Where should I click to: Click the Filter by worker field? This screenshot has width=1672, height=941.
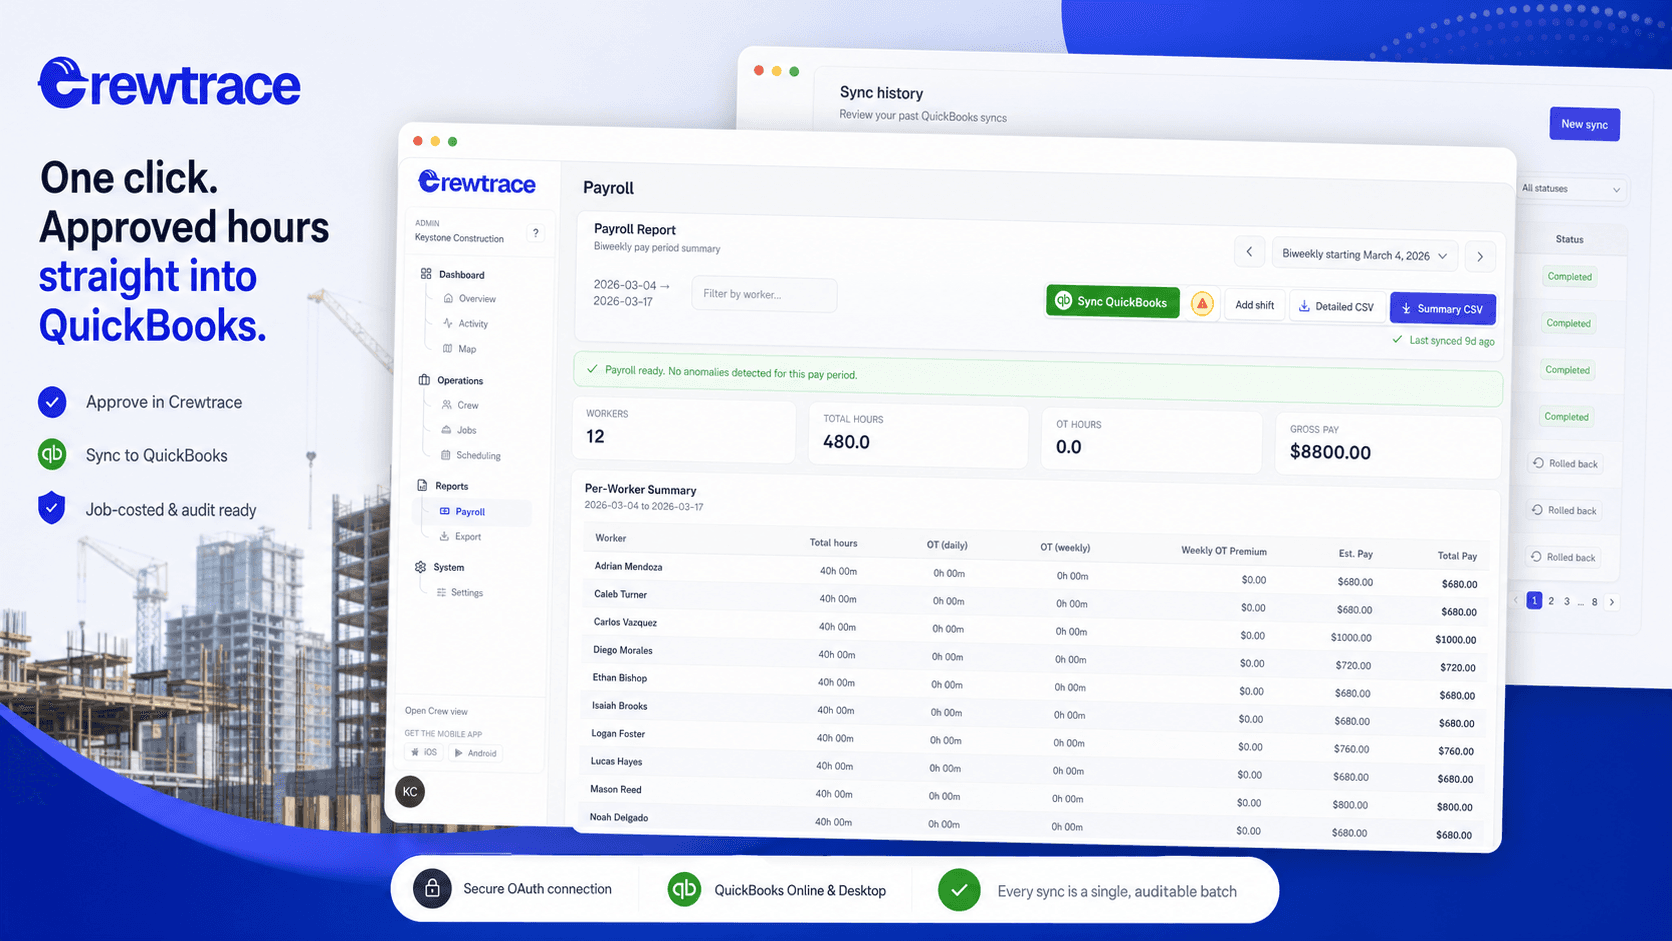coord(764,294)
